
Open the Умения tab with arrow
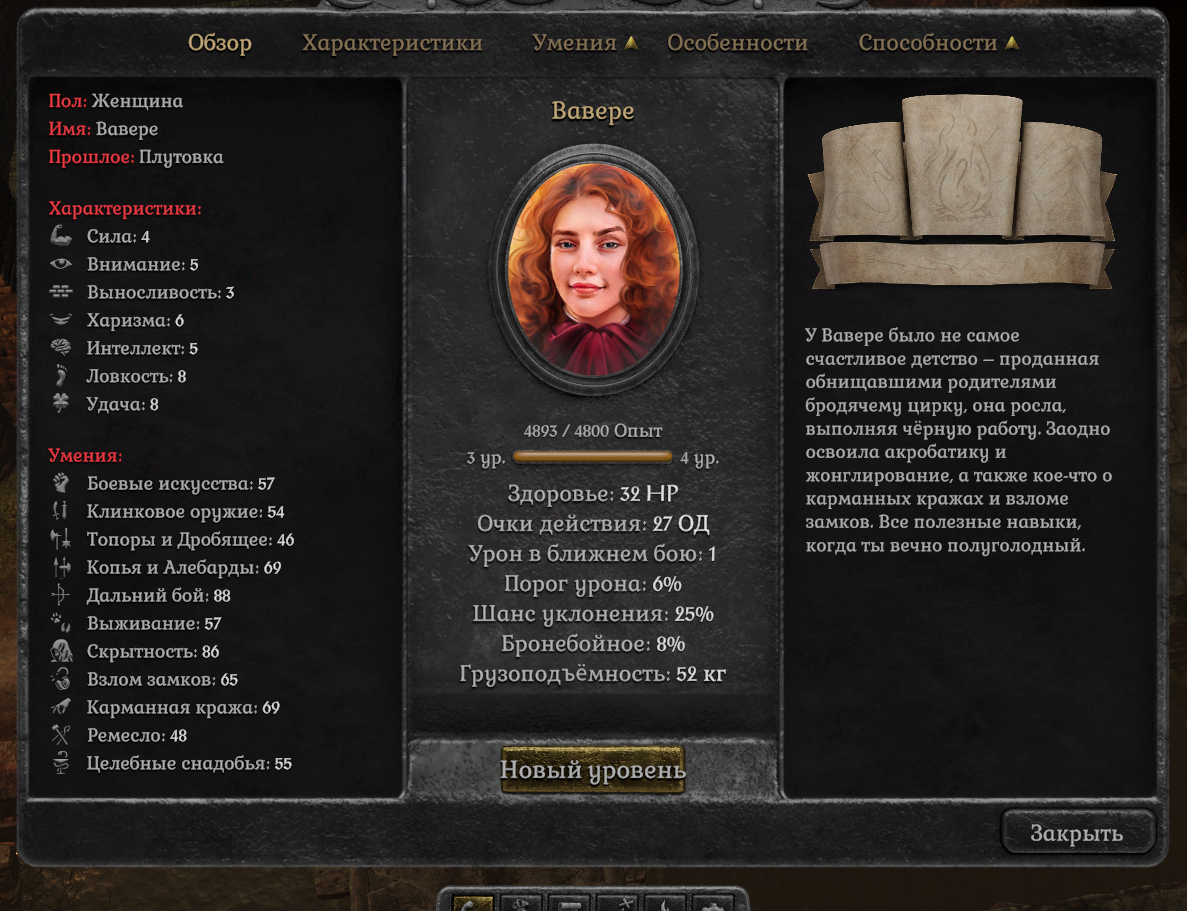coord(584,43)
